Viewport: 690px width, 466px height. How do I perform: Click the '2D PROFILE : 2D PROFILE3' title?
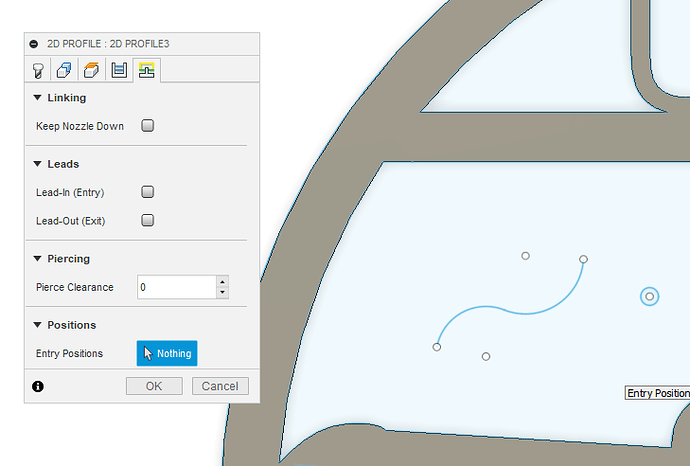point(108,44)
